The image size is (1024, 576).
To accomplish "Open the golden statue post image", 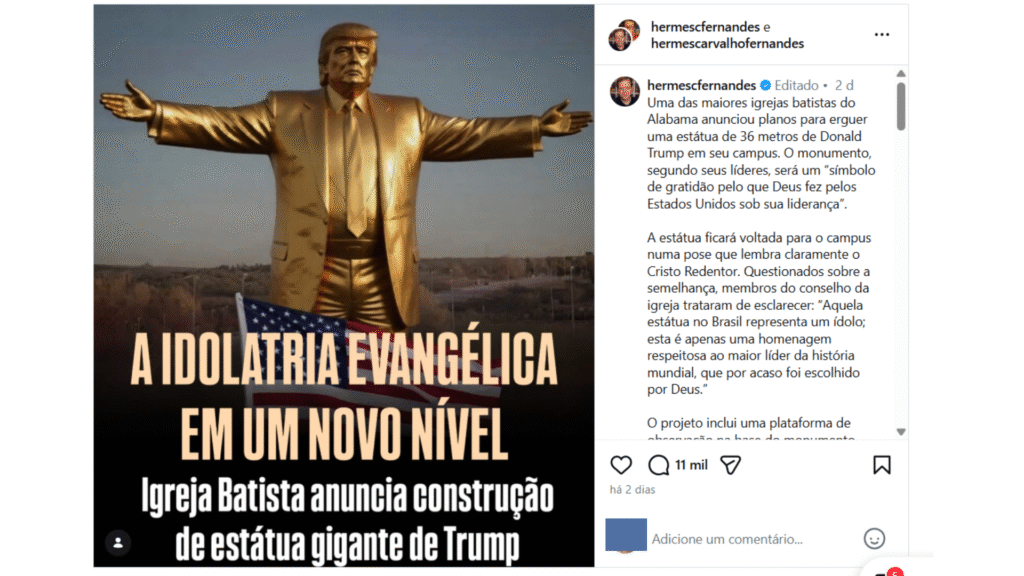I will click(344, 286).
